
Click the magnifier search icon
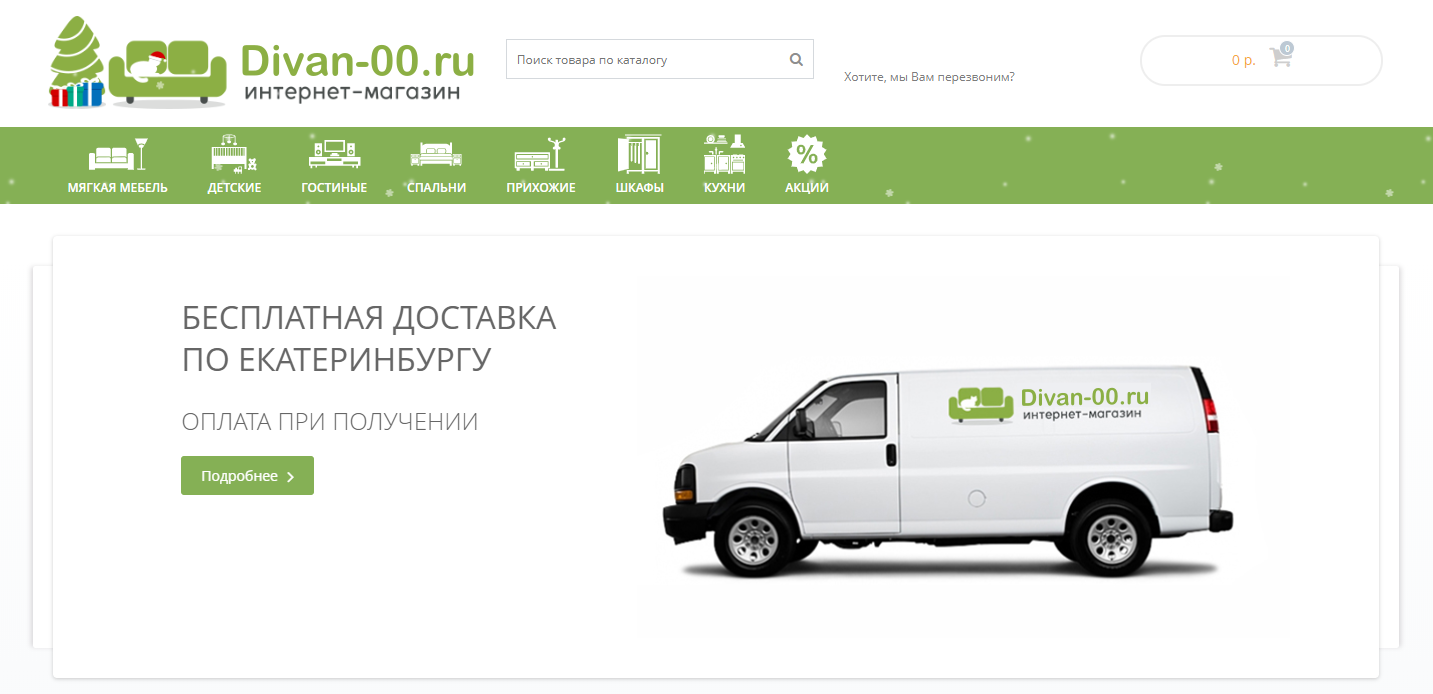(x=796, y=59)
